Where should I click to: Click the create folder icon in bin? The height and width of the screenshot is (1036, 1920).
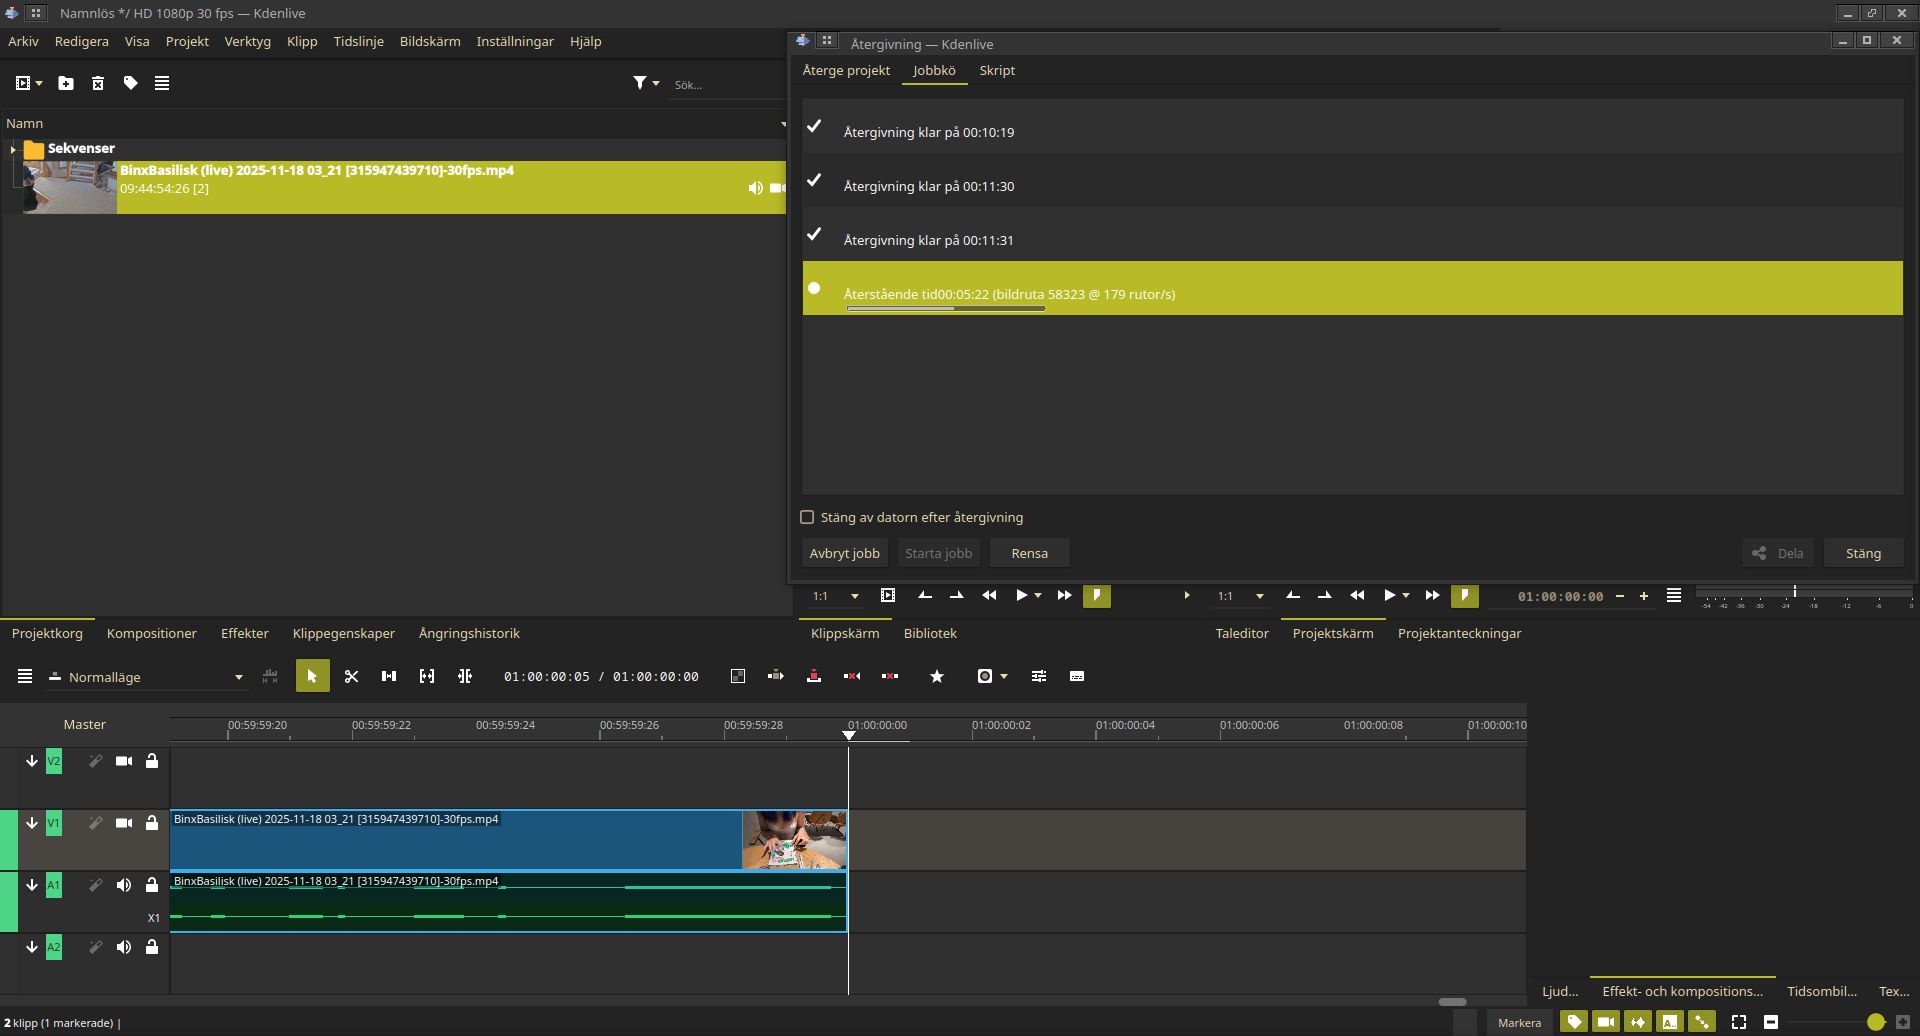(66, 83)
